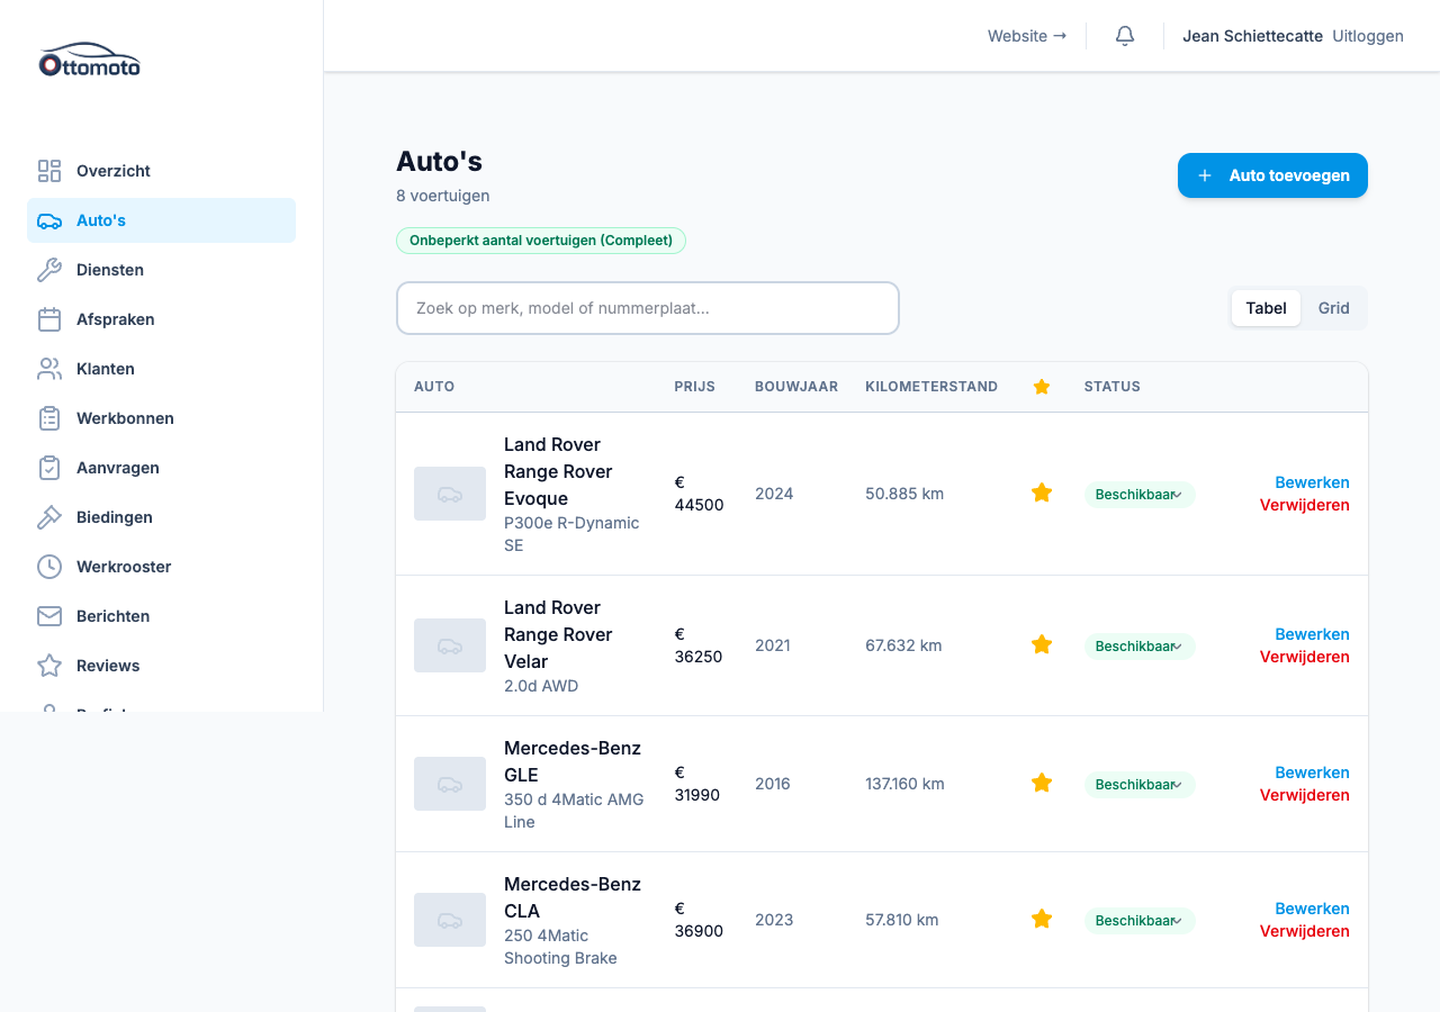
Task: Open notifications bell
Action: (1125, 36)
